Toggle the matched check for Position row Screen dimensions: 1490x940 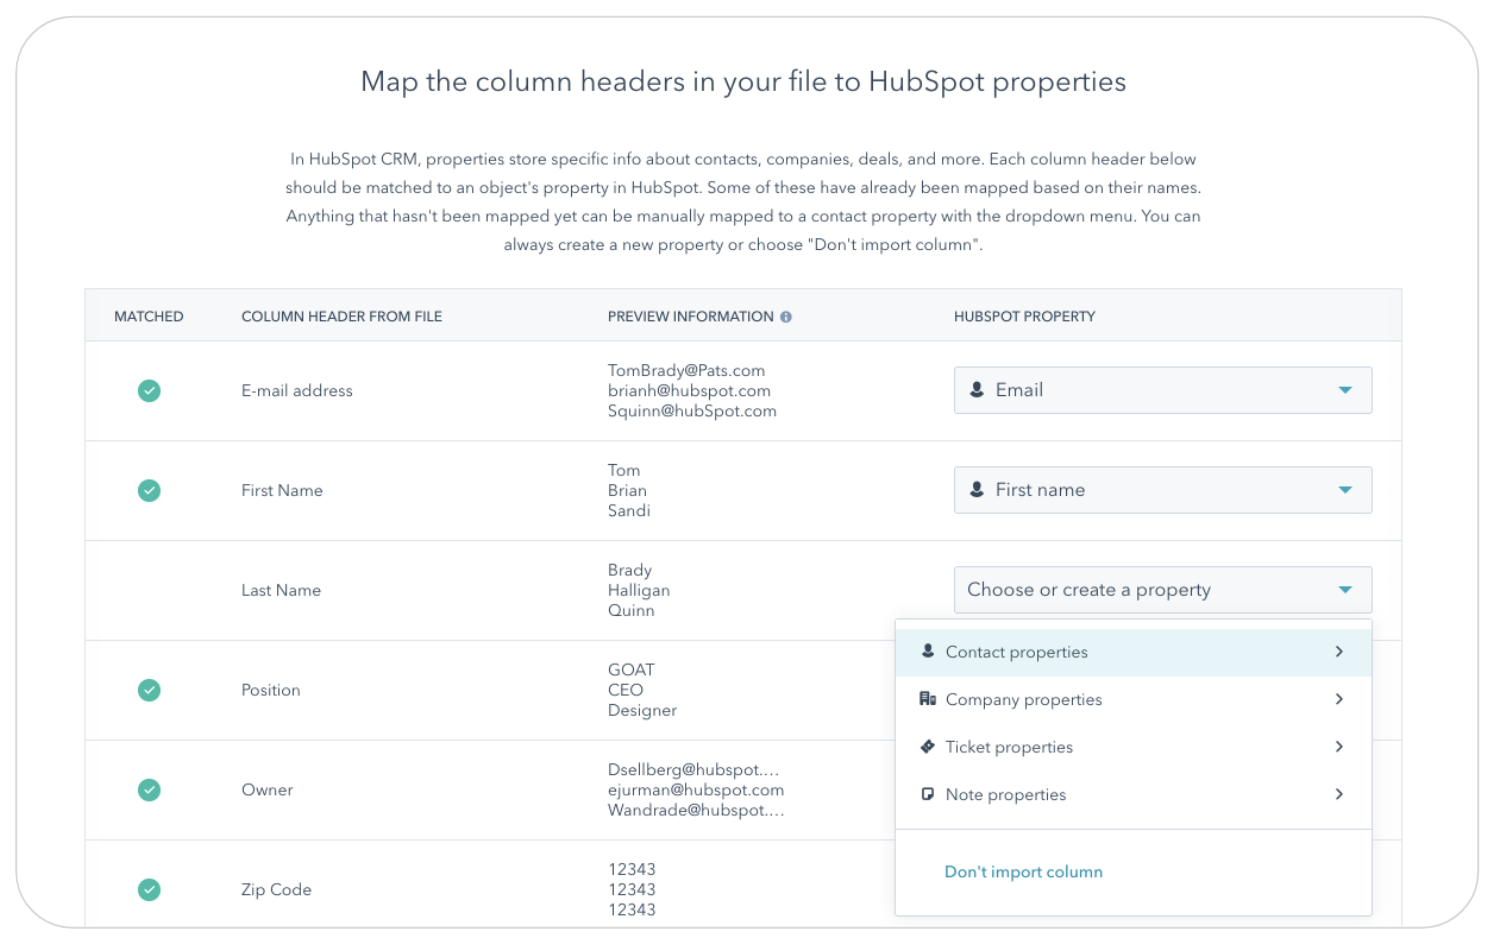coord(149,690)
